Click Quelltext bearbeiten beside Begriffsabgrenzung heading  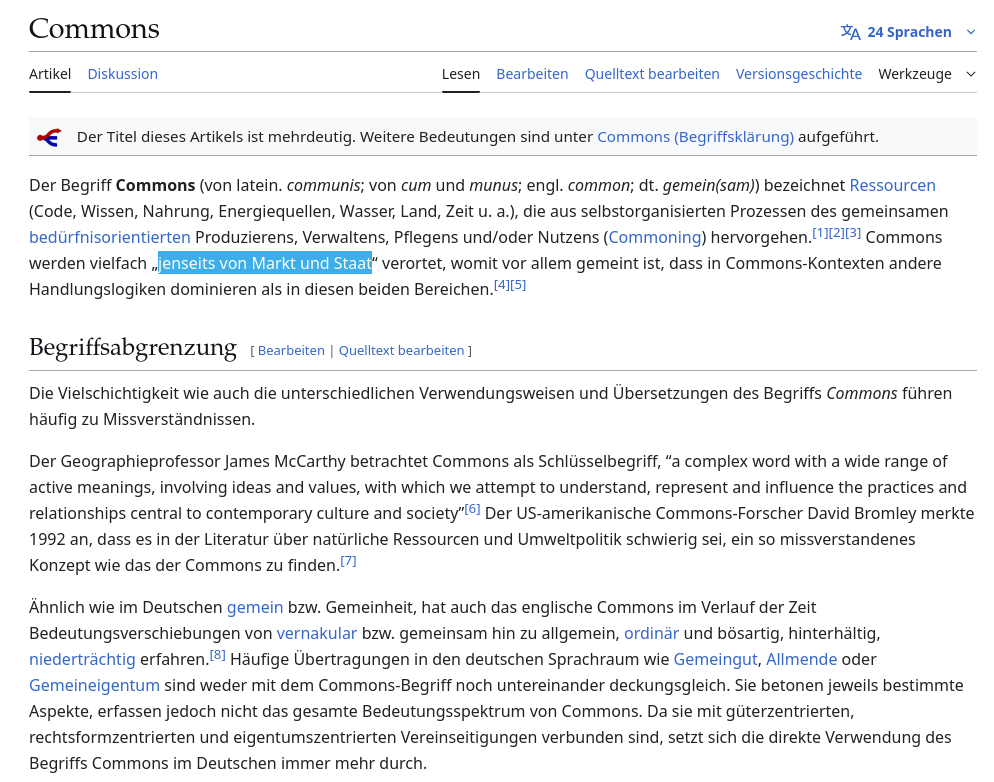(x=401, y=350)
